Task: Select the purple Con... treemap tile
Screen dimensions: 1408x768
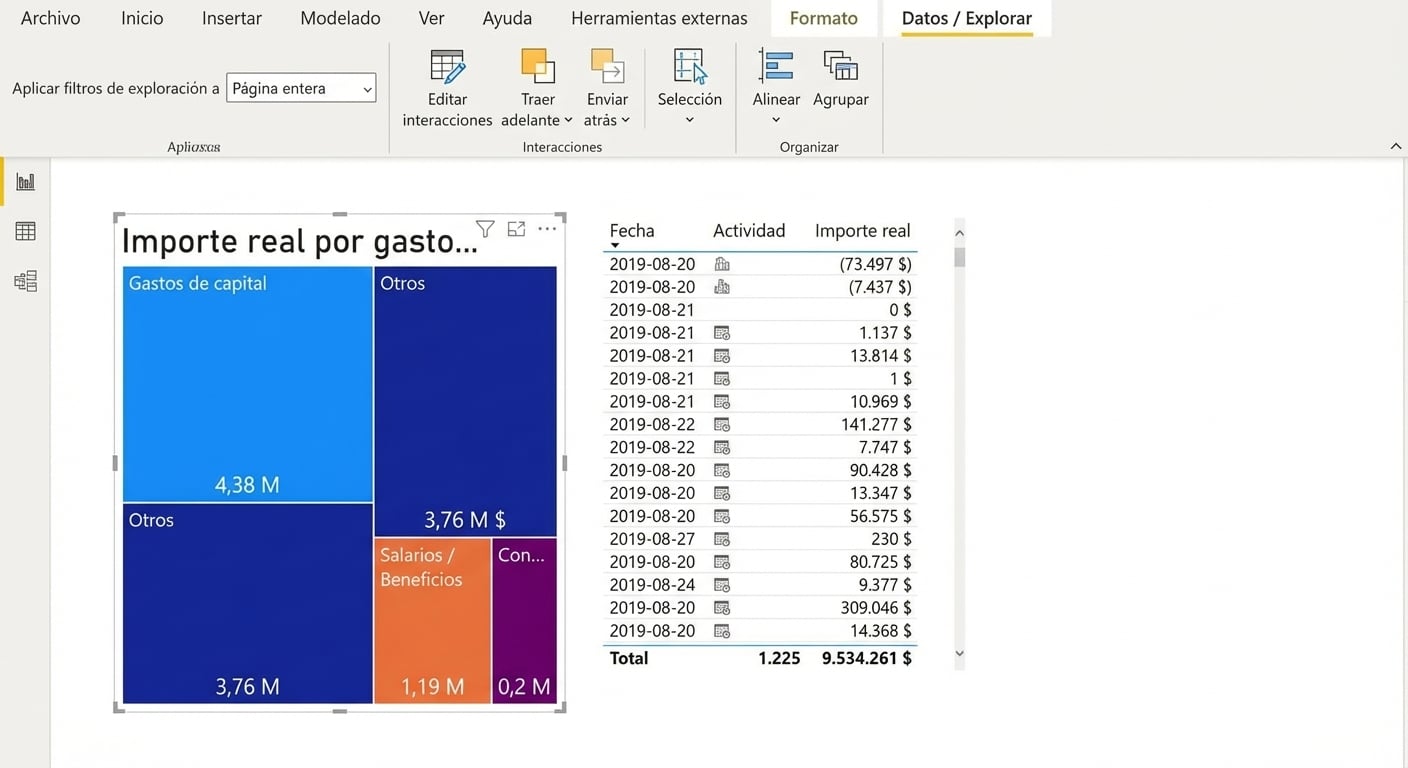Action: pyautogui.click(x=525, y=621)
